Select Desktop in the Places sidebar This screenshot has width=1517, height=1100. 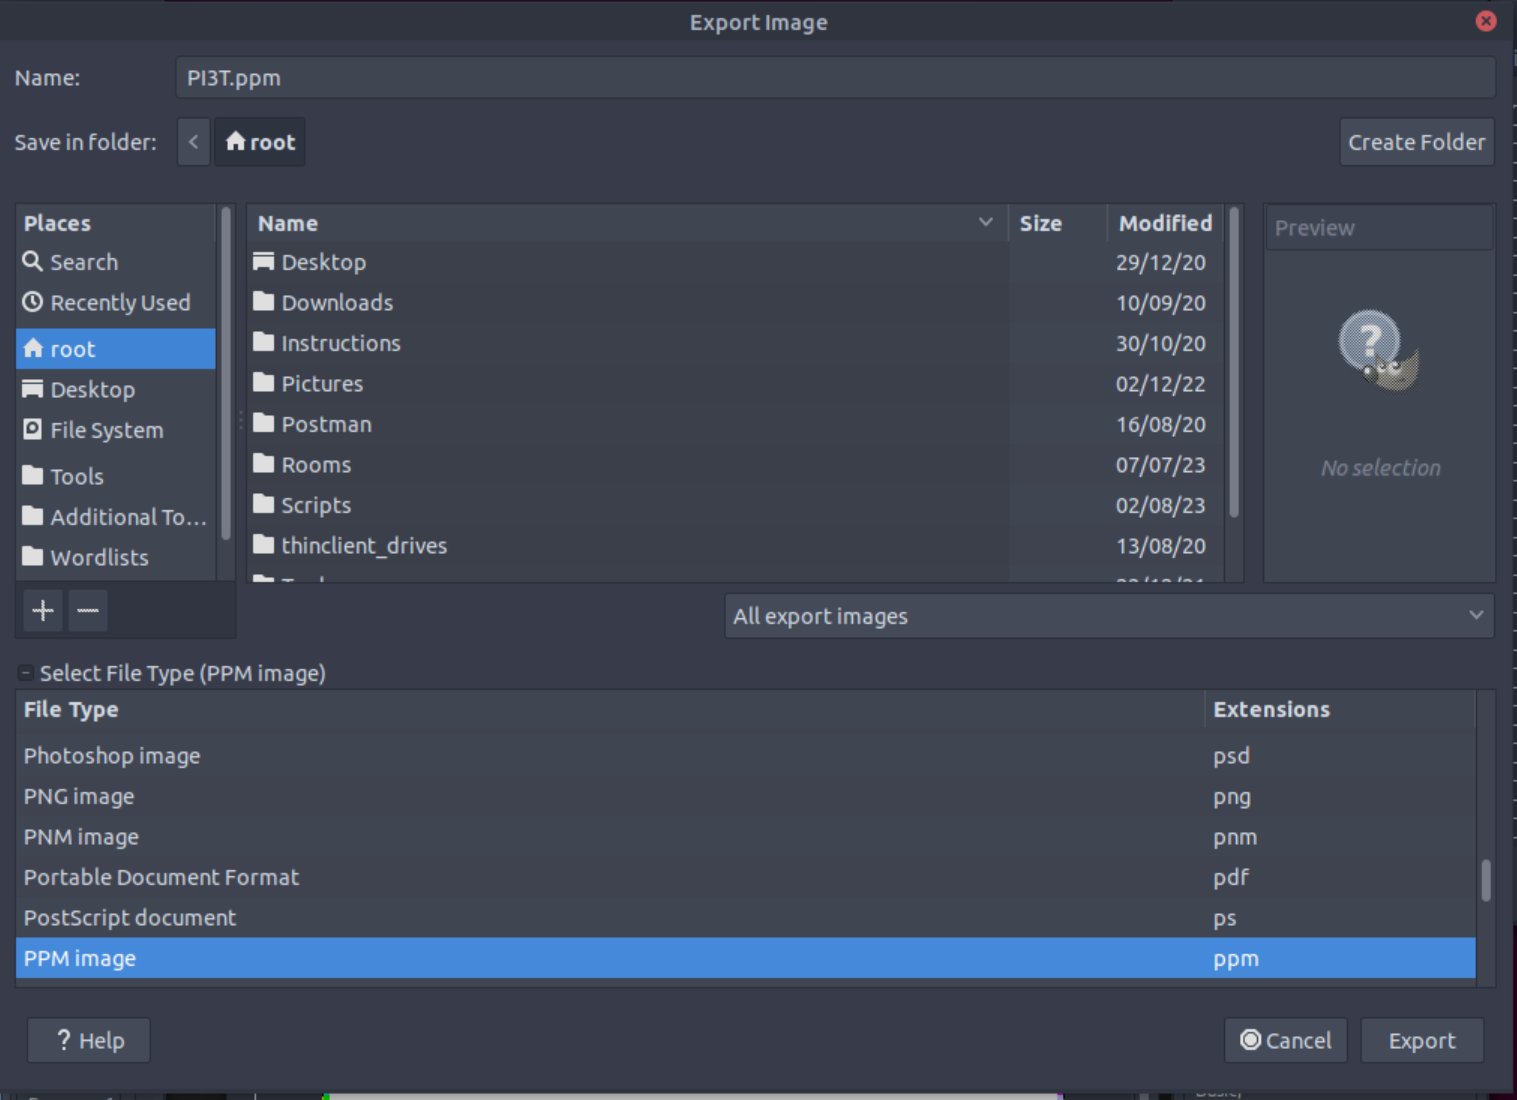[x=116, y=390]
